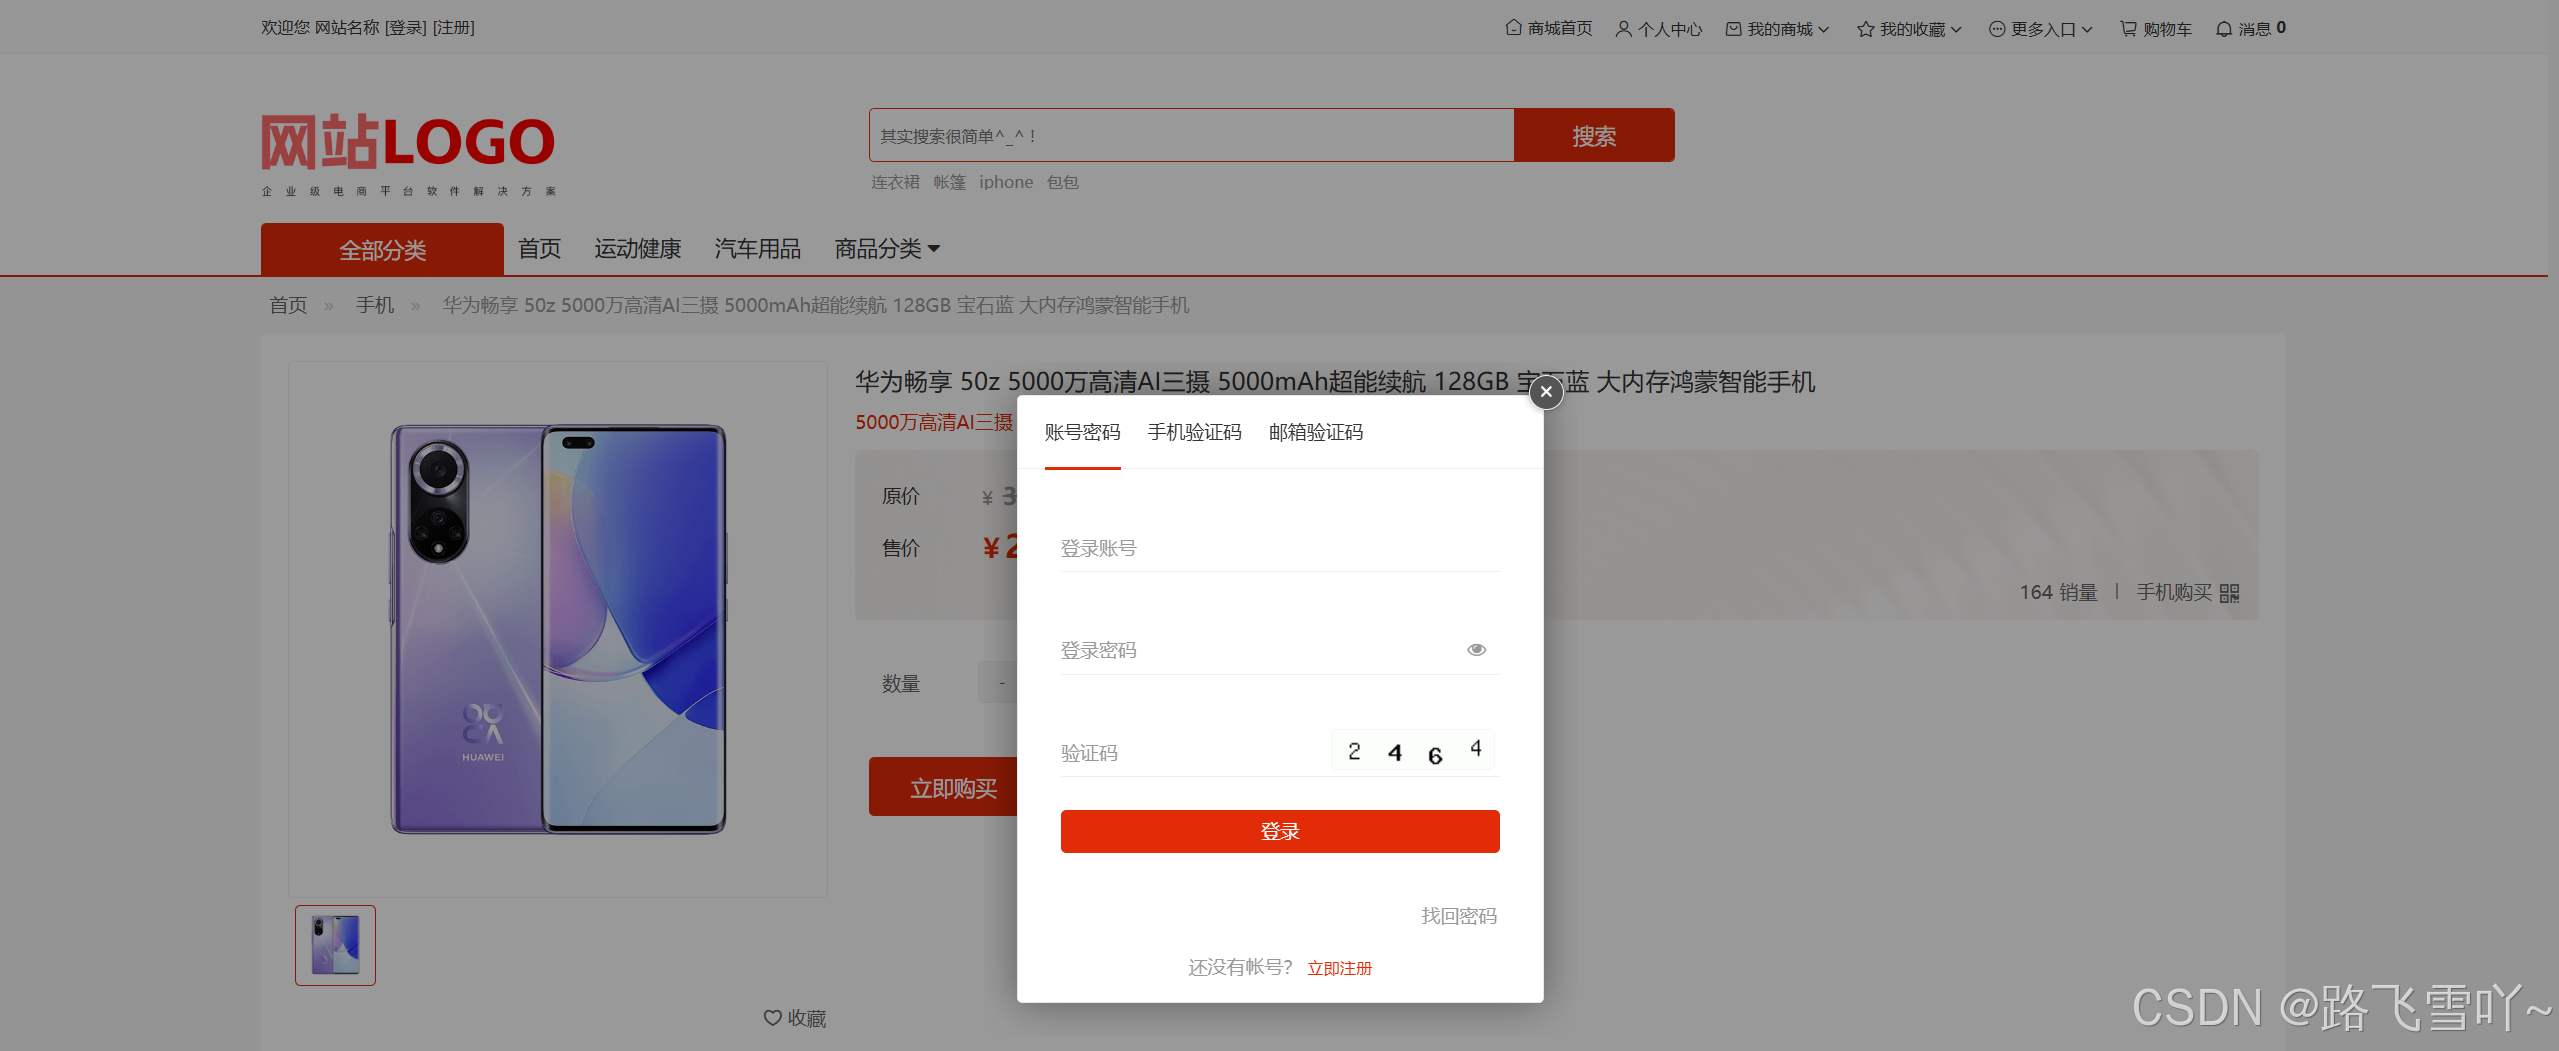Open the 全部分类 category menu

(382, 249)
